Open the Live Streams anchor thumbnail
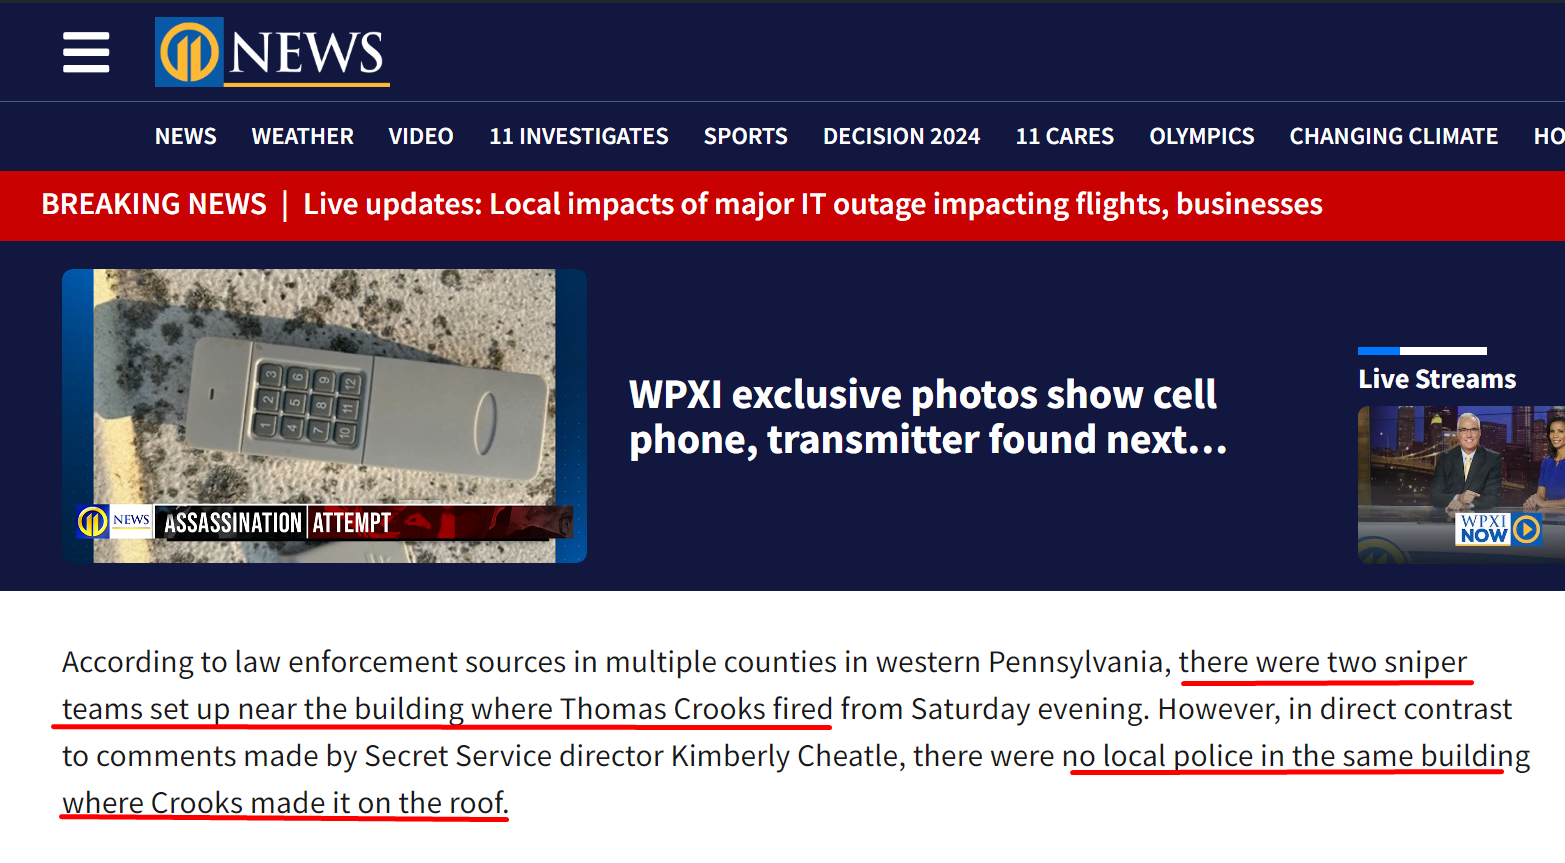The height and width of the screenshot is (863, 1565). [x=1461, y=484]
